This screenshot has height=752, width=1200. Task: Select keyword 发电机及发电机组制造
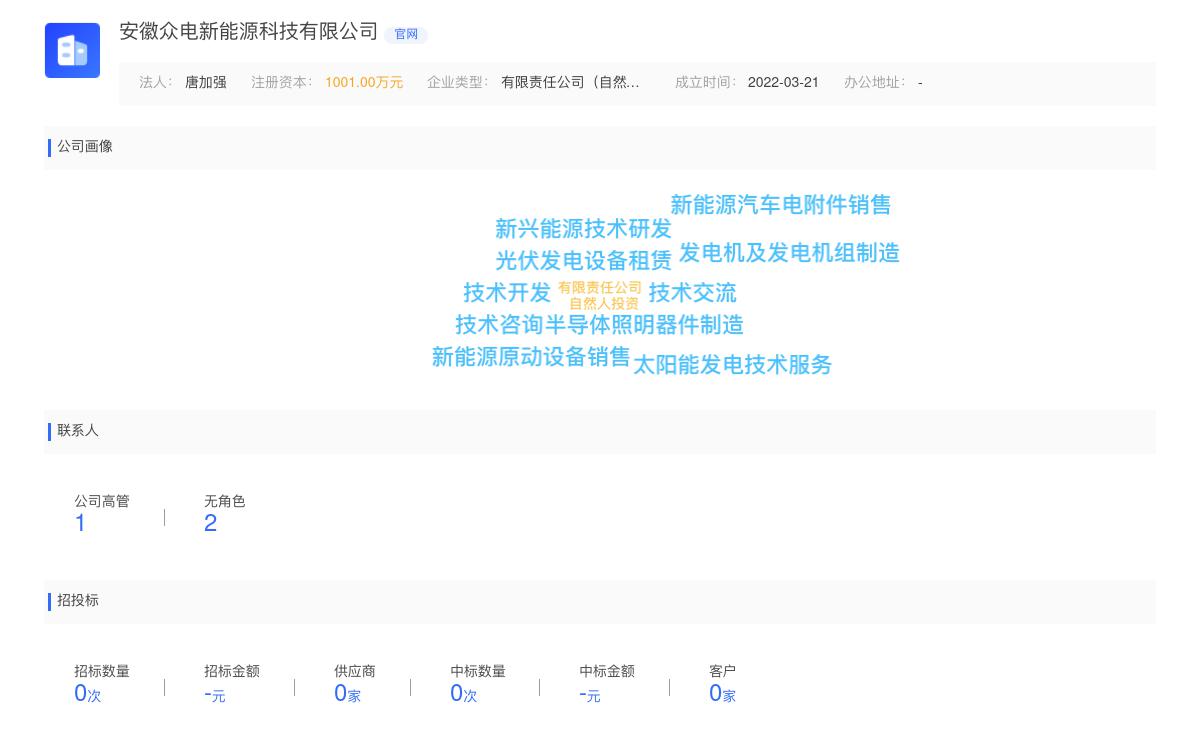coord(789,253)
